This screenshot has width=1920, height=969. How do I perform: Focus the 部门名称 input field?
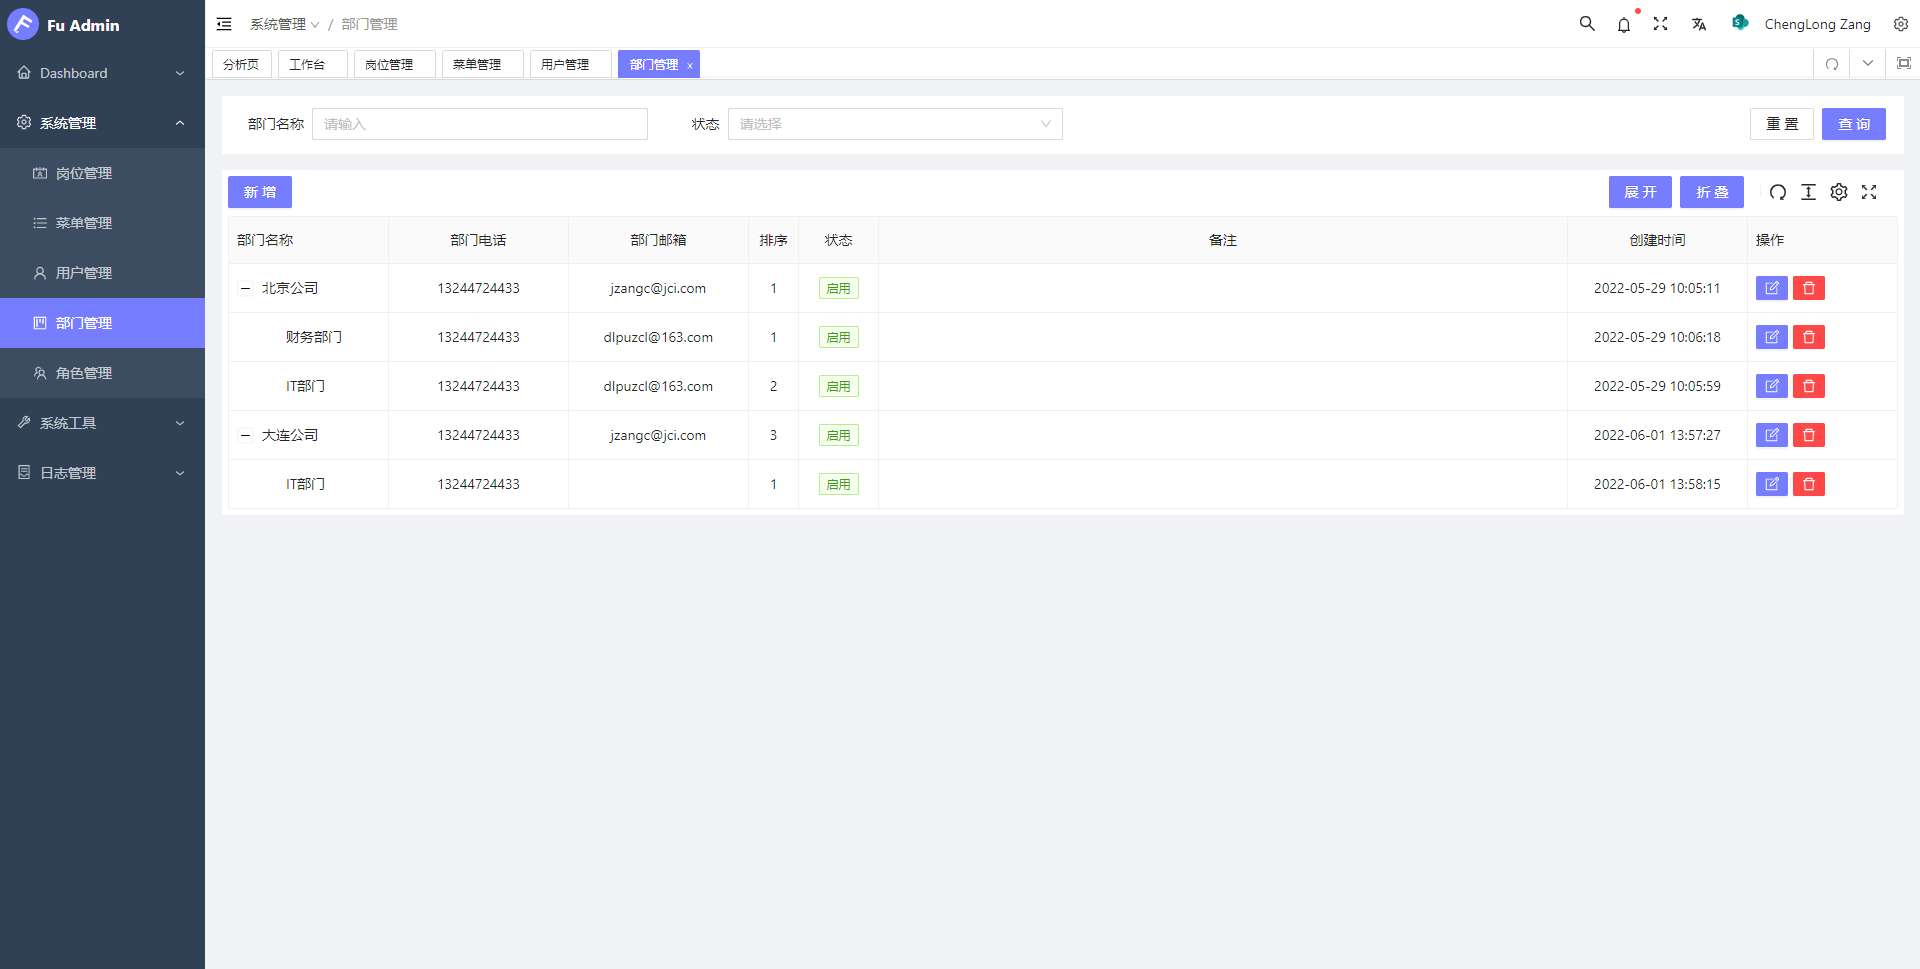point(480,124)
